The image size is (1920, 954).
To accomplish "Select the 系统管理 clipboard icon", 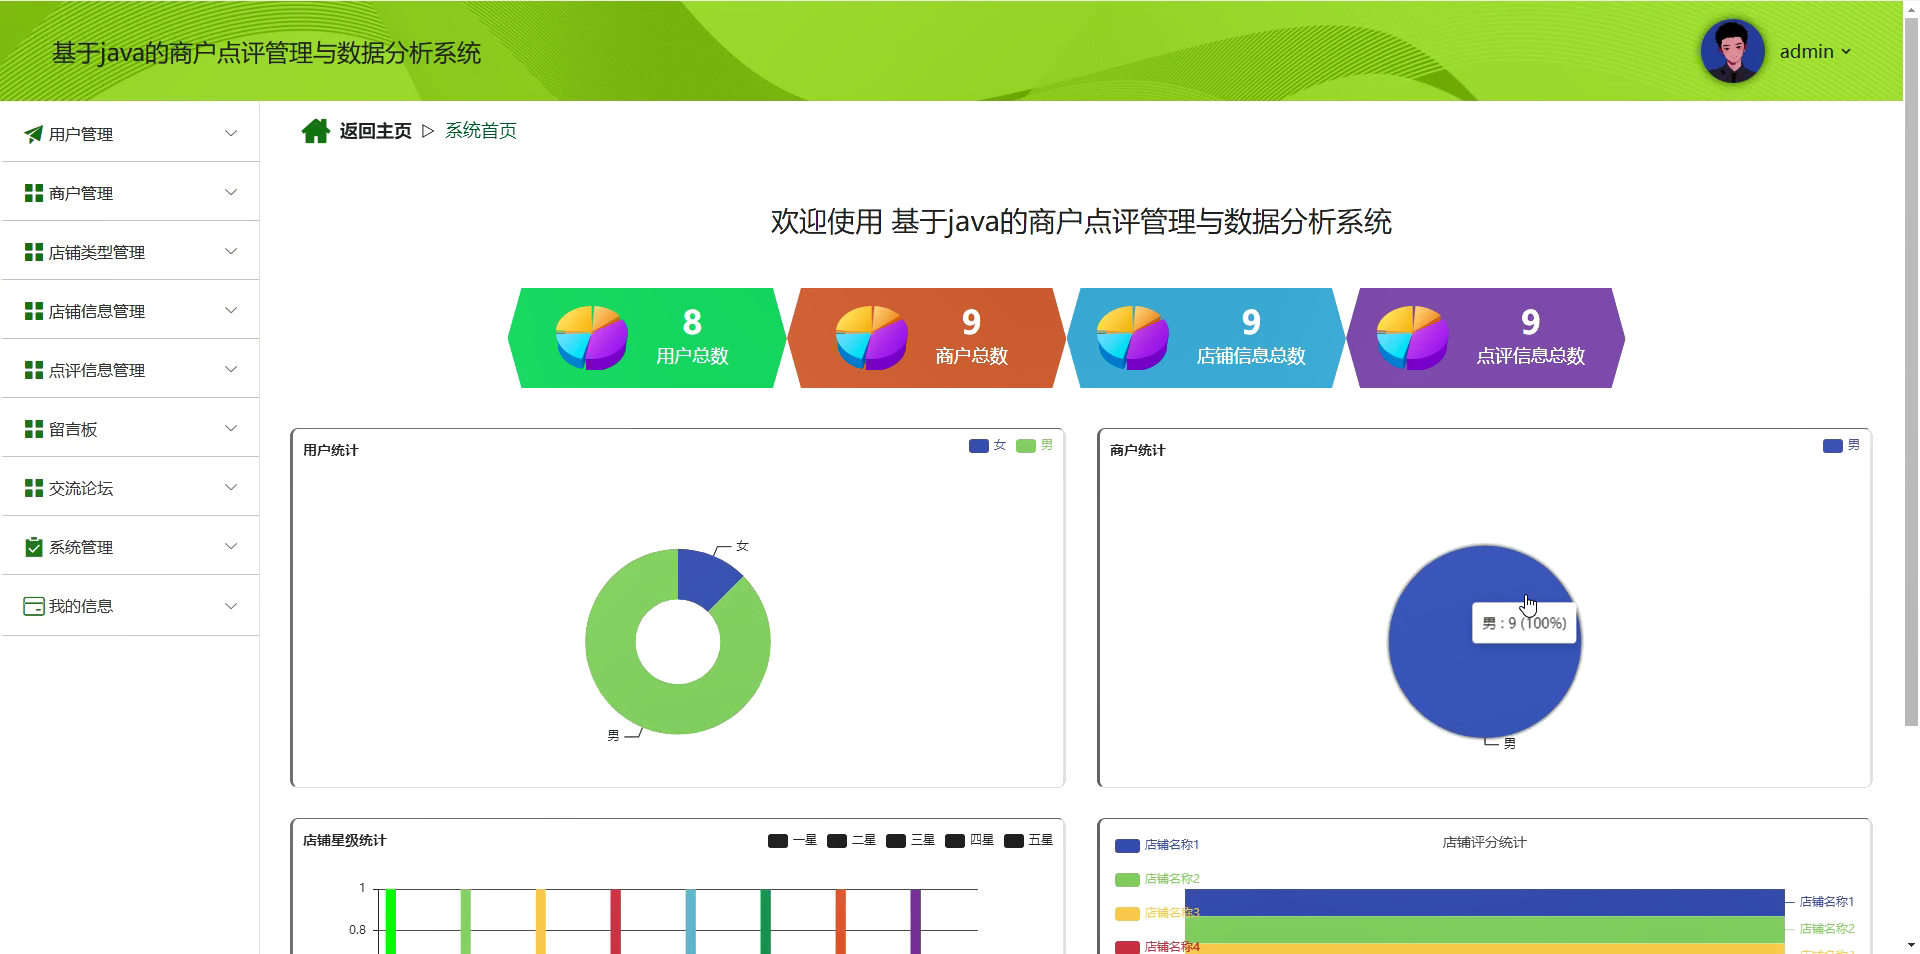I will 31,546.
